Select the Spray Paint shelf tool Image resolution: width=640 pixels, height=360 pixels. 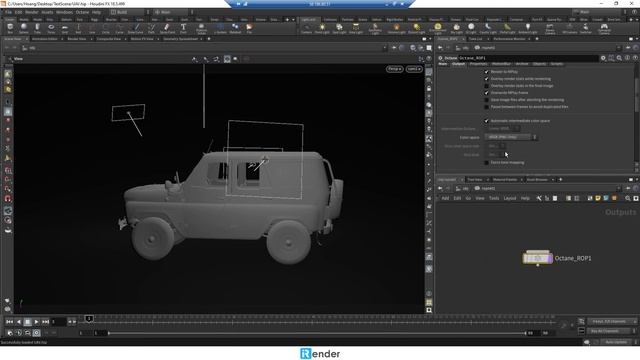[x=167, y=28]
